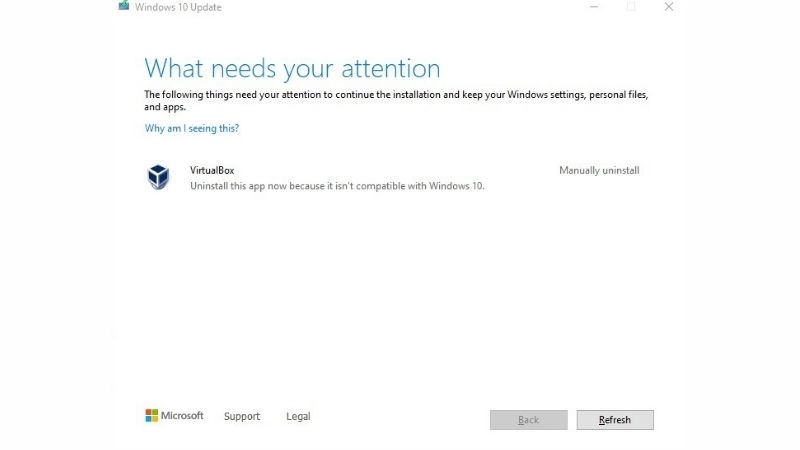Open the Support link
This screenshot has height=450, width=800.
pyautogui.click(x=242, y=416)
